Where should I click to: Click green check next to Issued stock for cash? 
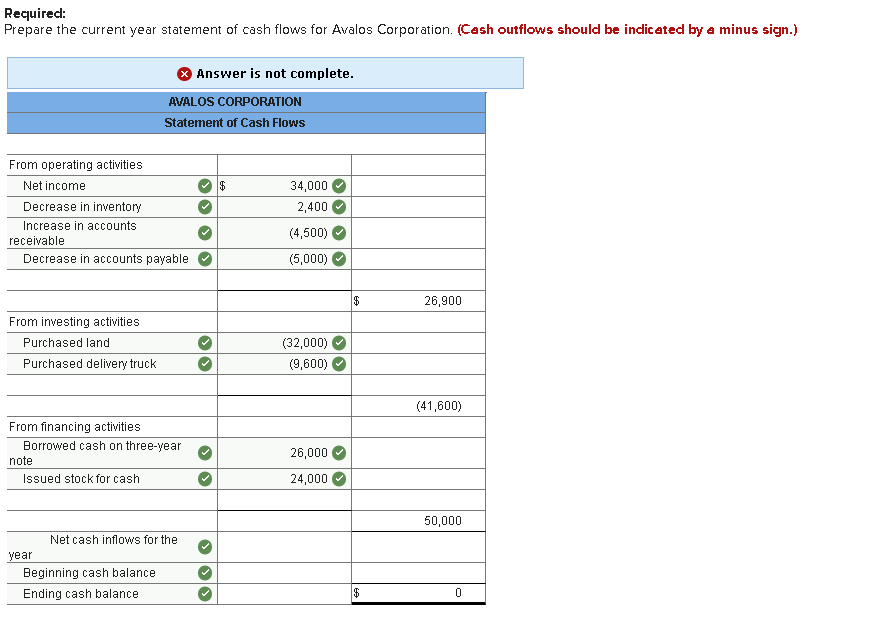click(205, 479)
